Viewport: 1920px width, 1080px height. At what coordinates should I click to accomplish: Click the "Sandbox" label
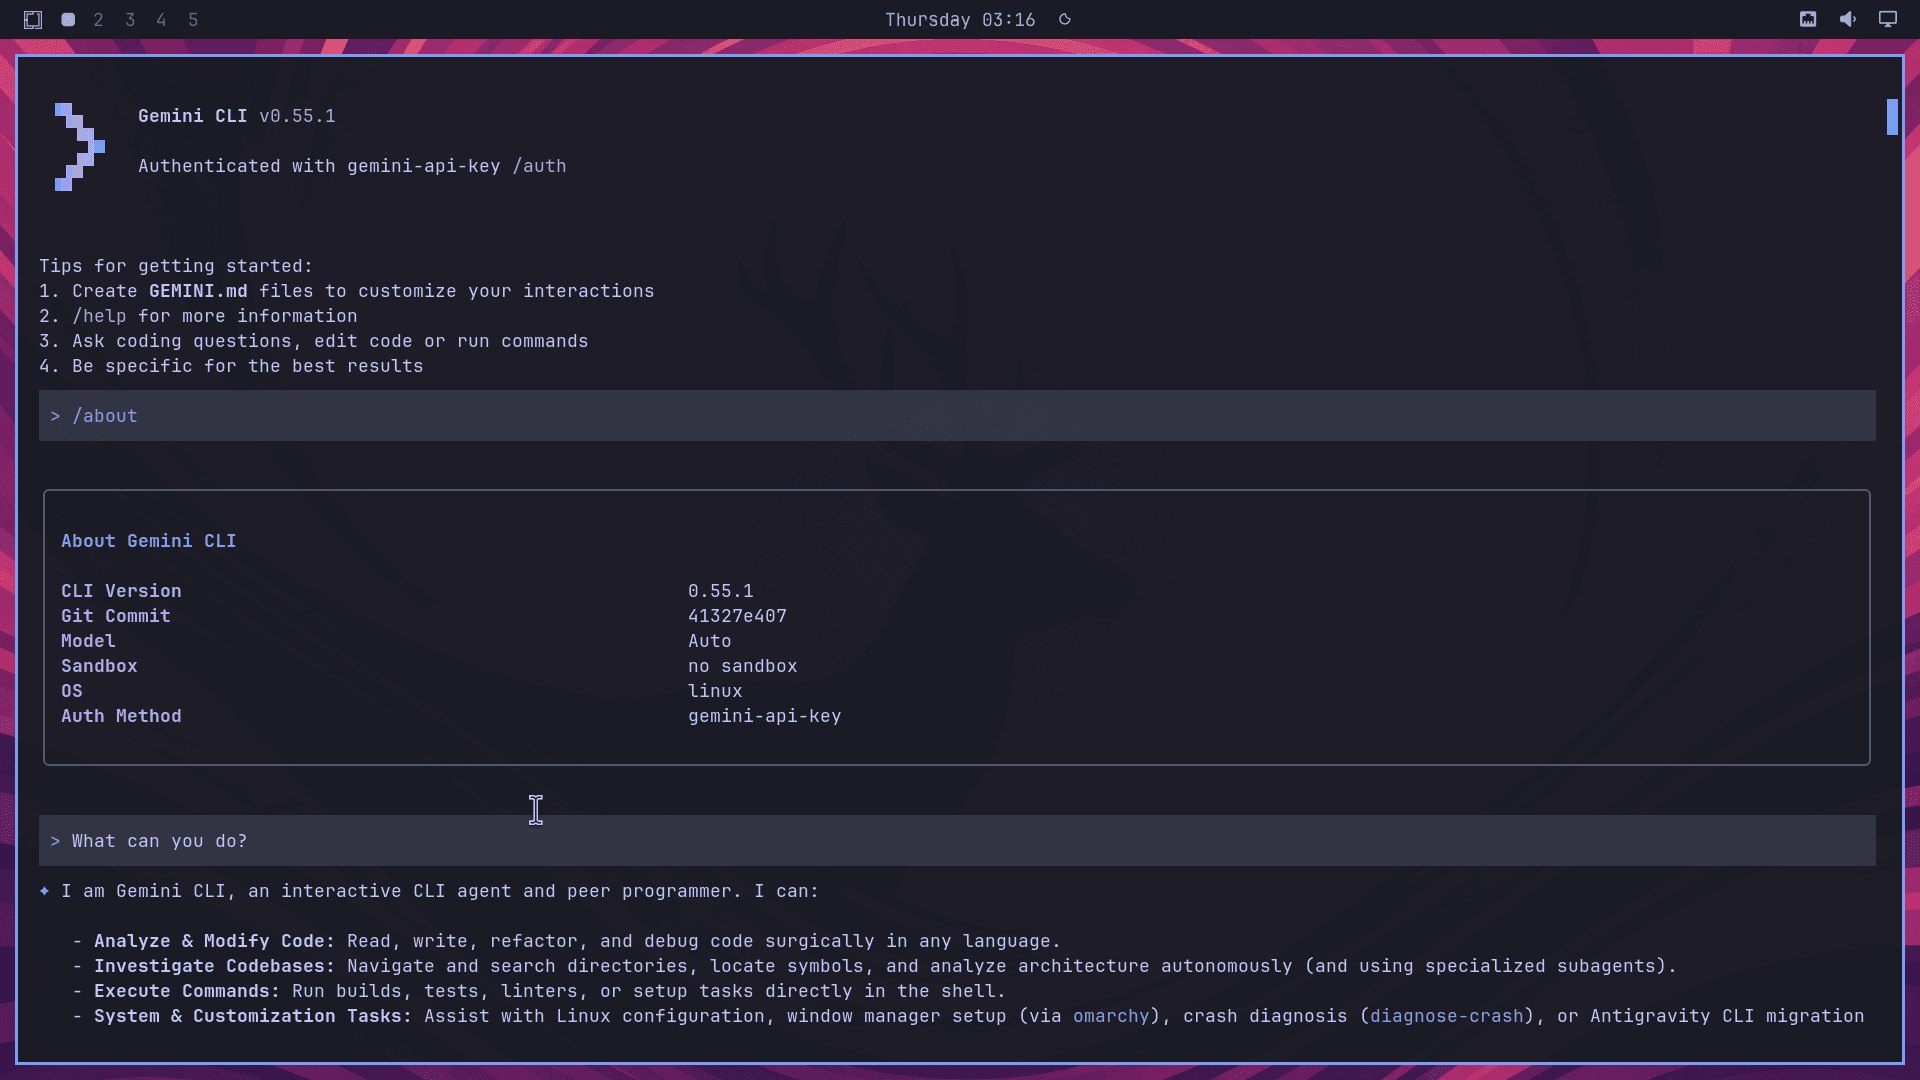tap(99, 666)
